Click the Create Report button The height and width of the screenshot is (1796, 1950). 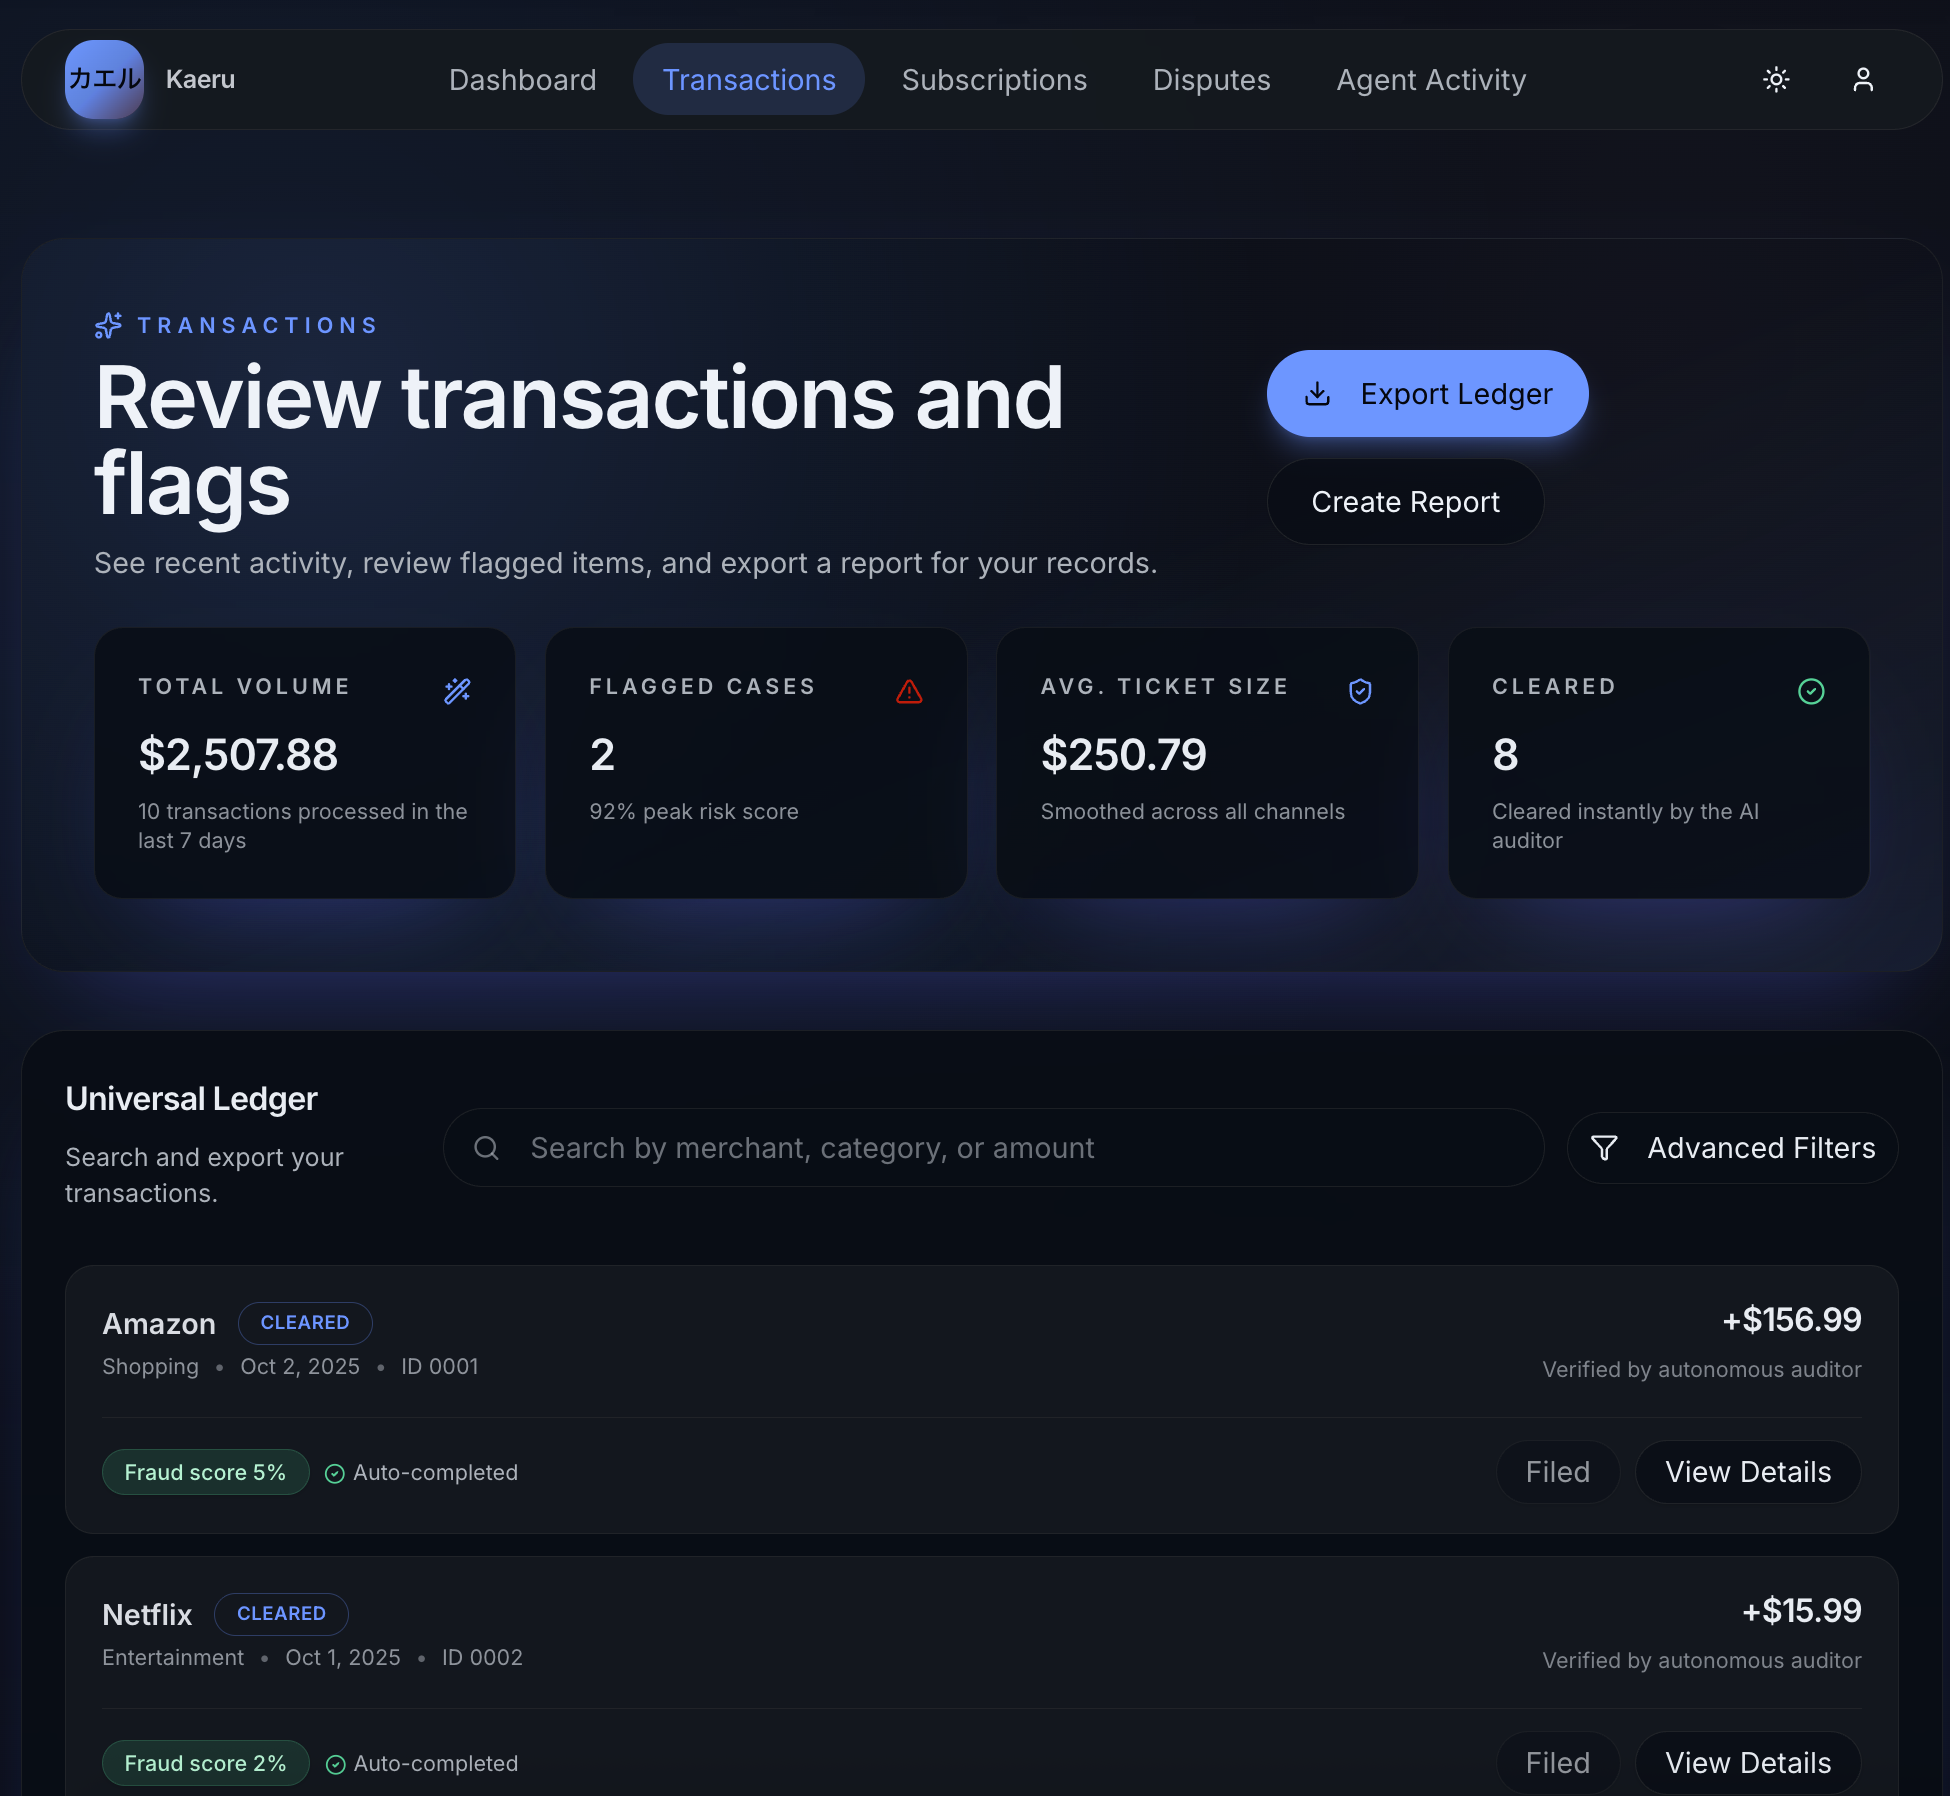pos(1405,502)
